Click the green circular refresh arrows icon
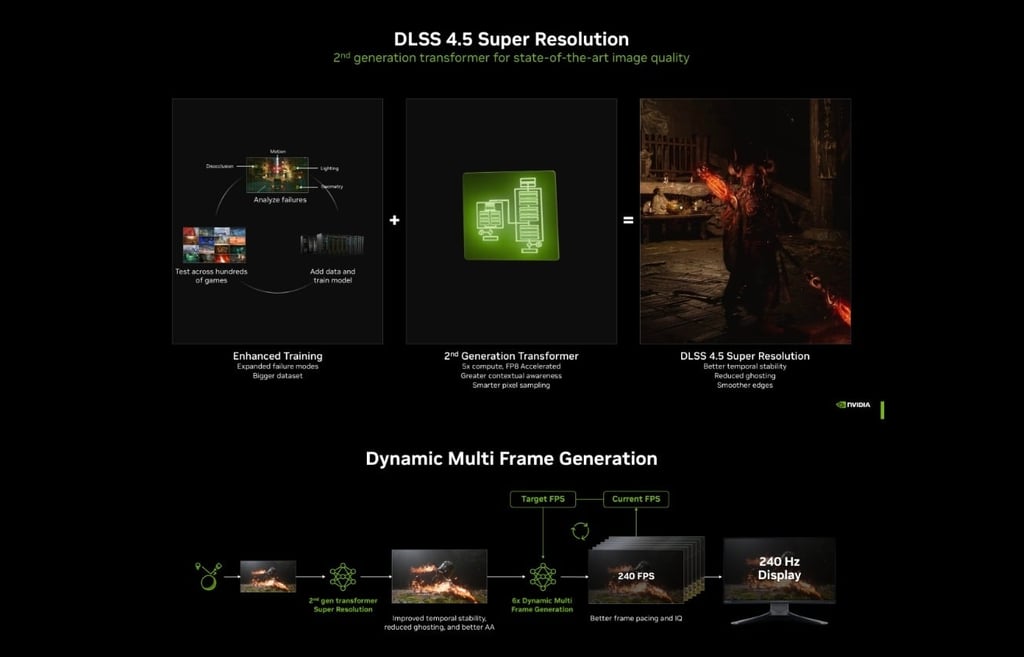1024x657 pixels. [x=580, y=531]
